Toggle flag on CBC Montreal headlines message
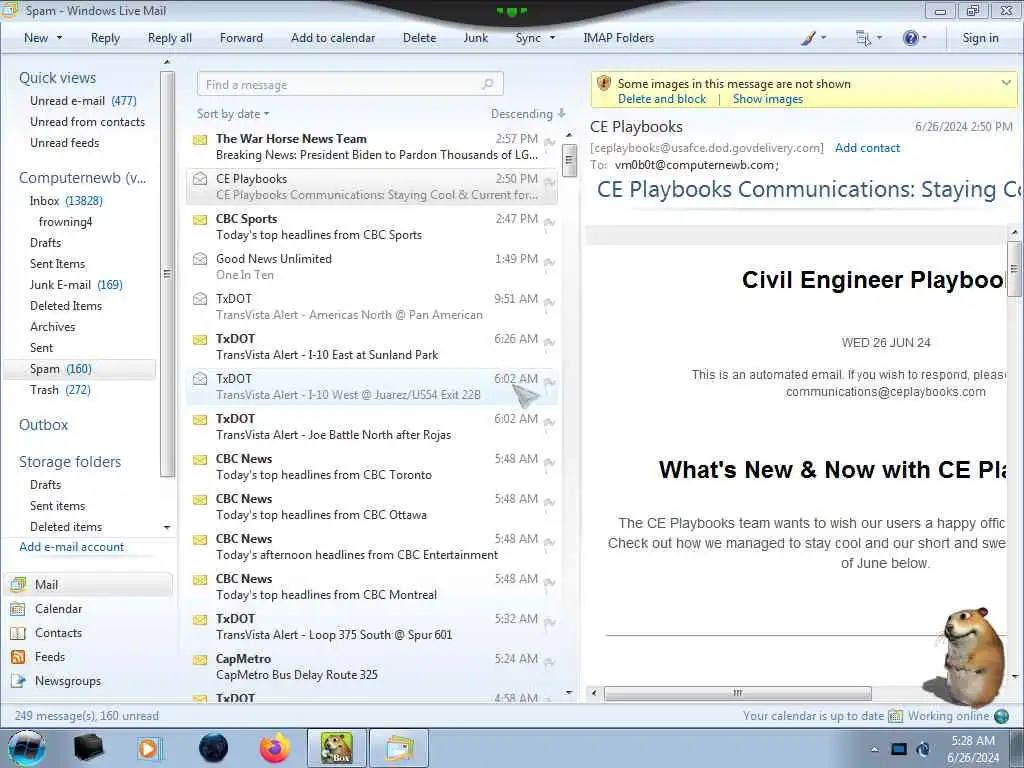Viewport: 1024px width, 768px height. (x=549, y=583)
